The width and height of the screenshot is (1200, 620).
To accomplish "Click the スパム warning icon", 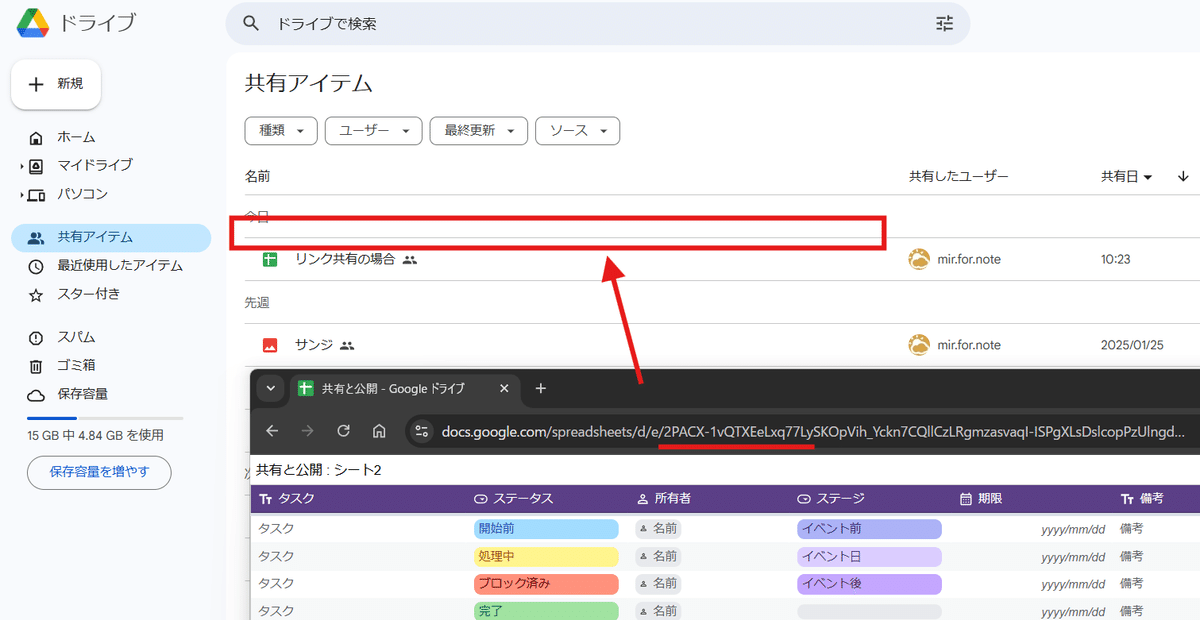I will [x=36, y=338].
